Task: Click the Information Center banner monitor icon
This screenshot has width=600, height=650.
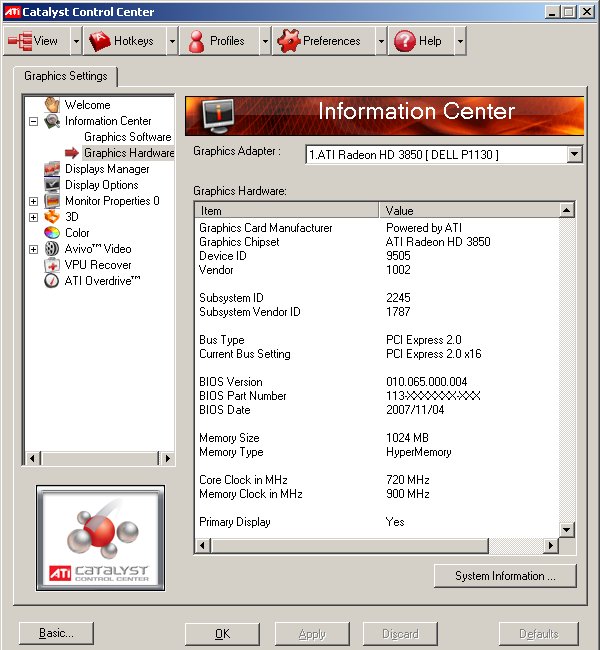Action: 218,116
